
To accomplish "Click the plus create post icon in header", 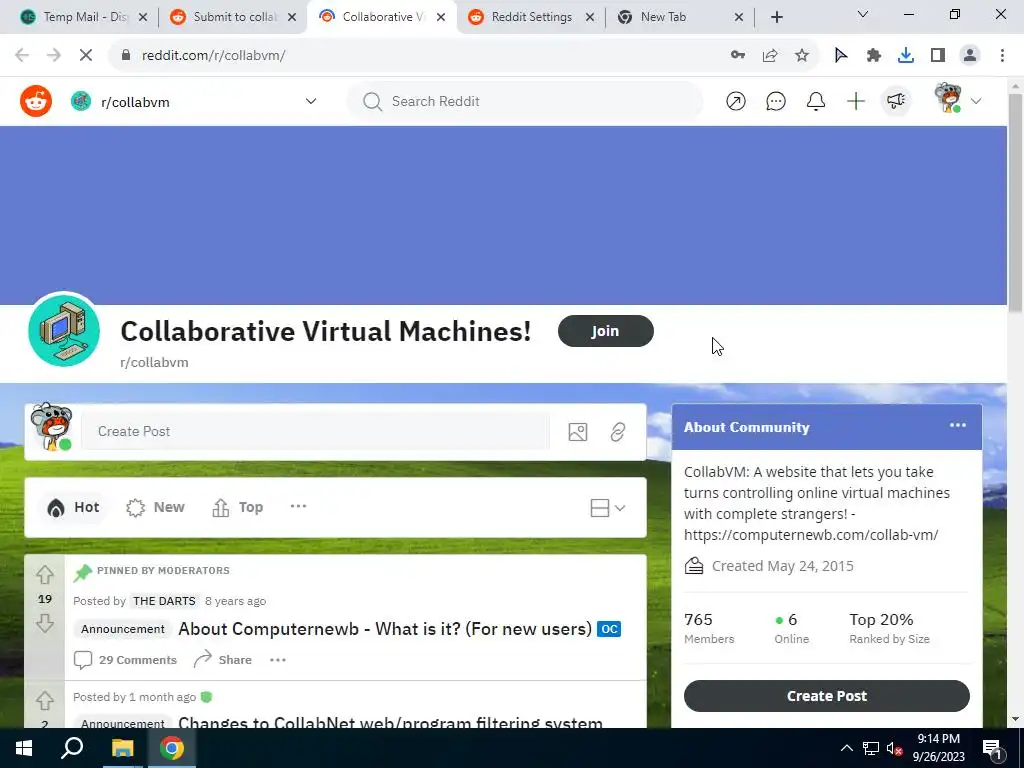I will coord(856,101).
